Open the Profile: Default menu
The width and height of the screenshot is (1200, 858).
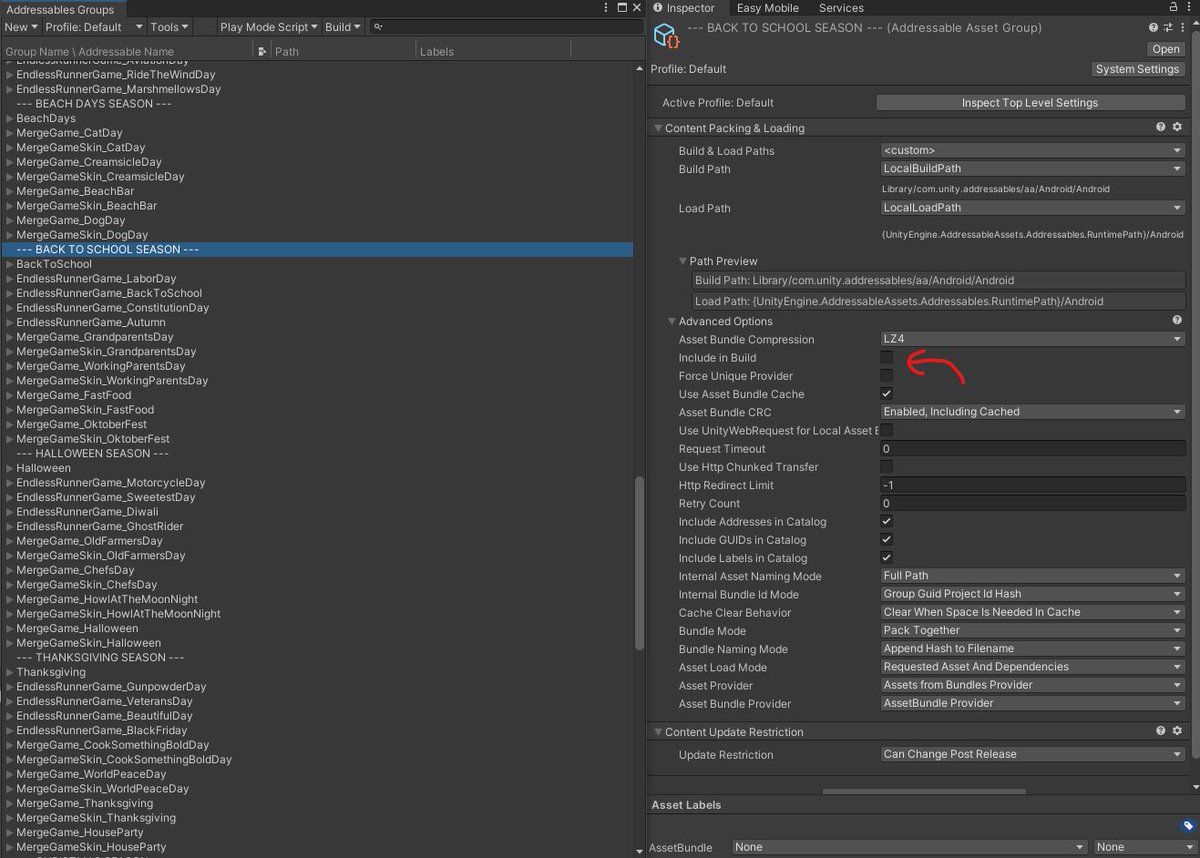[x=95, y=27]
